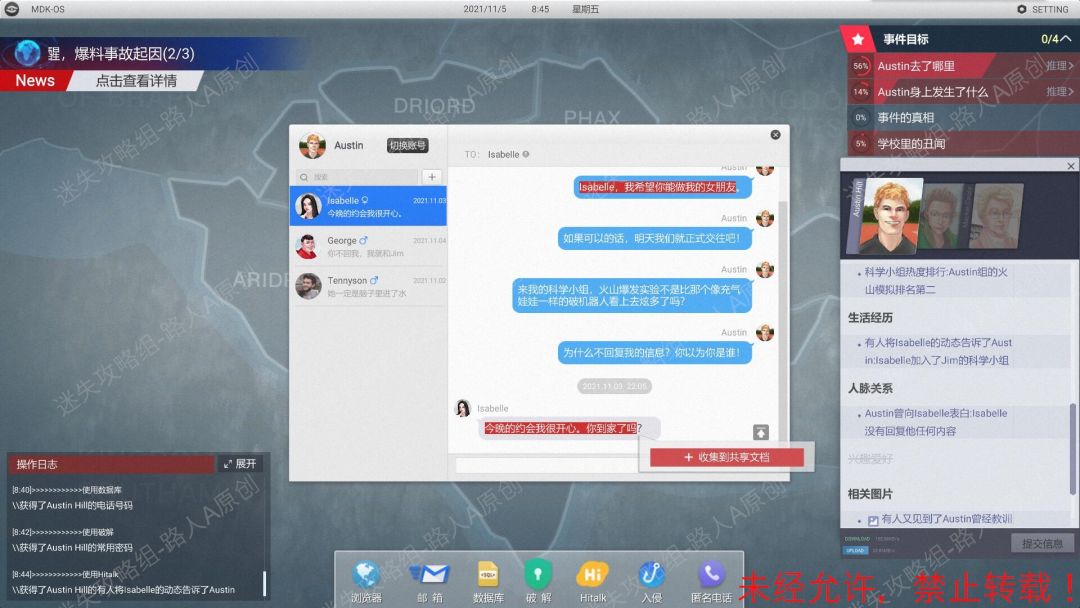Click log entry 获得了Austin Hill的电话号码
This screenshot has height=608, width=1080.
72,505
